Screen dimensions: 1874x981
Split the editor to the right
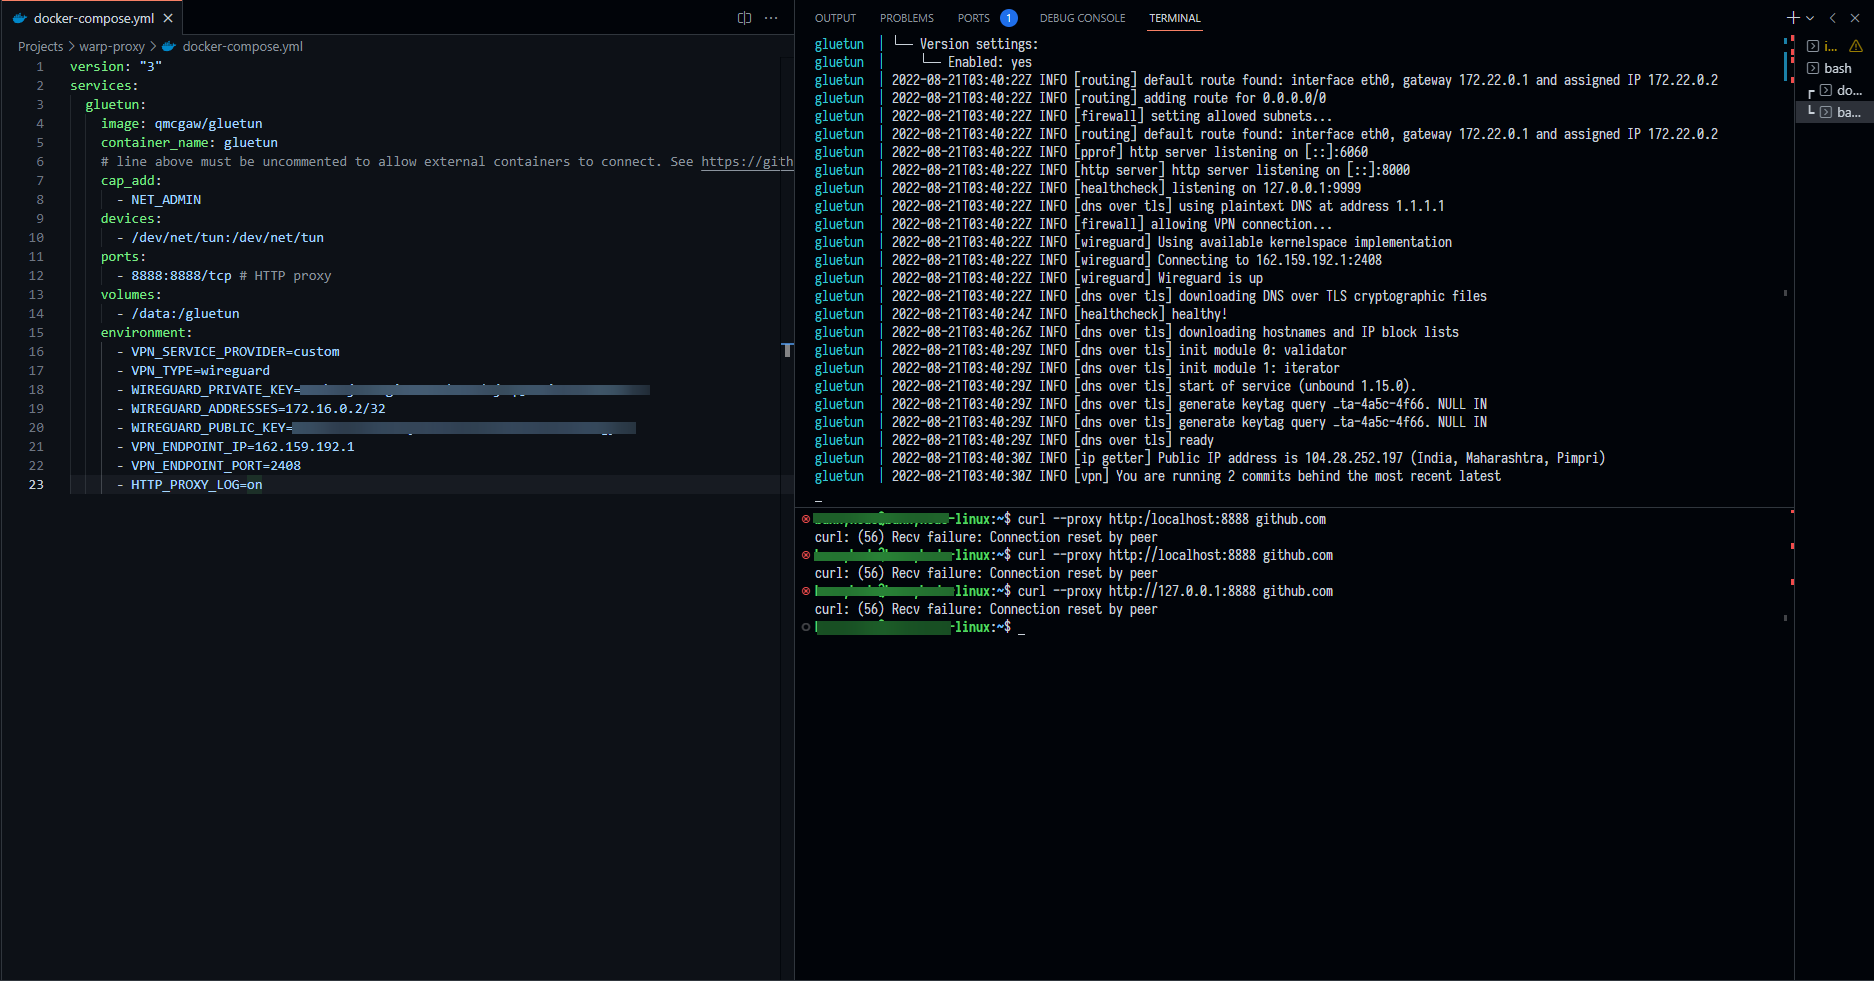point(743,18)
